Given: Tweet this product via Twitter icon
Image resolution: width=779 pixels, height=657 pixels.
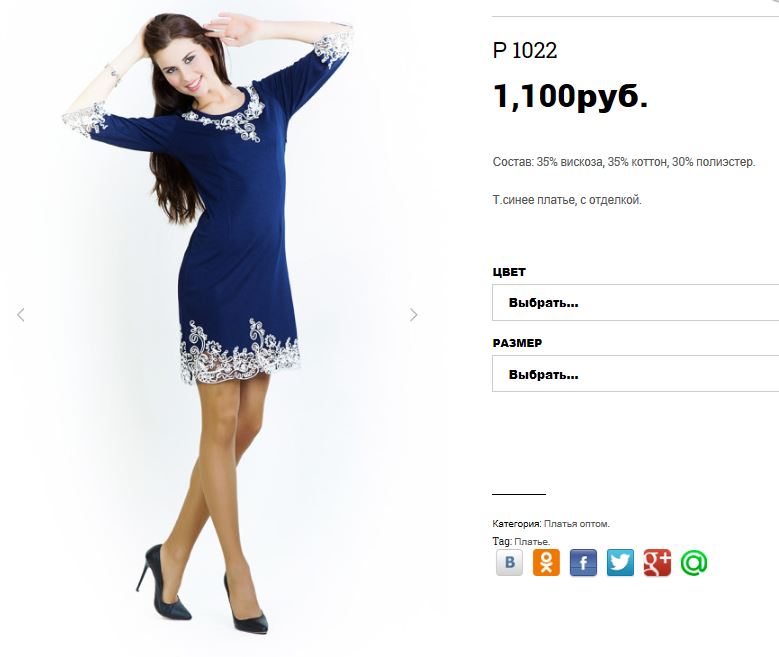Looking at the screenshot, I should 620,563.
